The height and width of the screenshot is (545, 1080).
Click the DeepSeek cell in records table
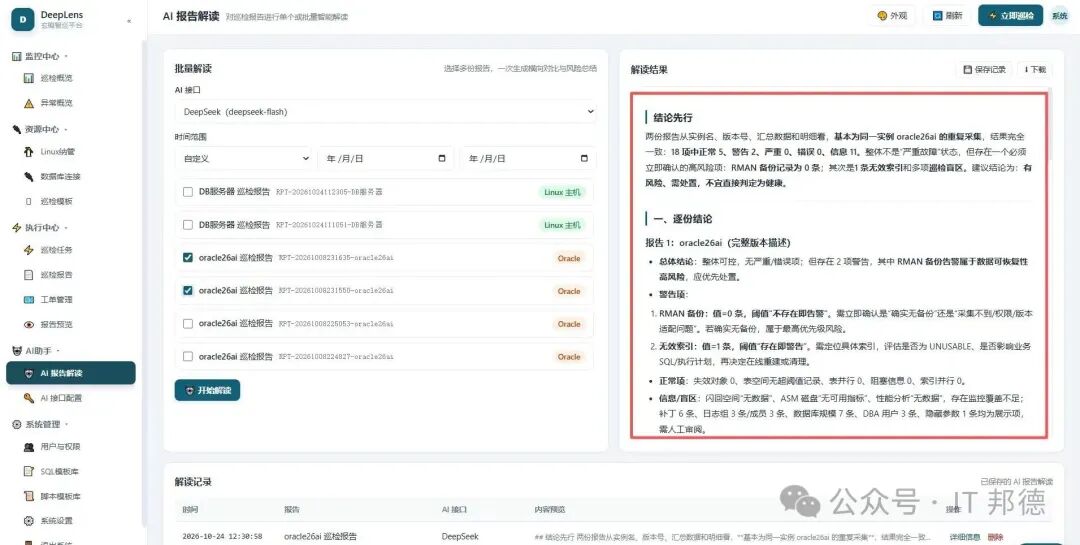click(460, 537)
